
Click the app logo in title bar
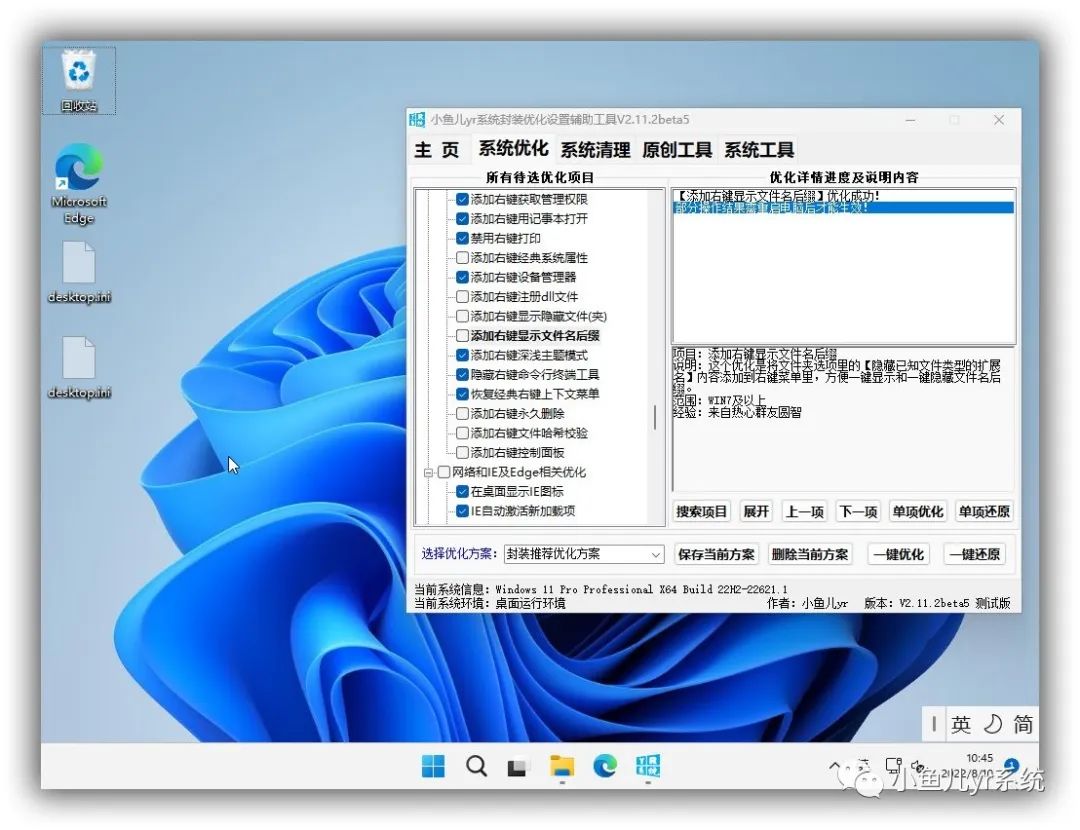tap(417, 119)
